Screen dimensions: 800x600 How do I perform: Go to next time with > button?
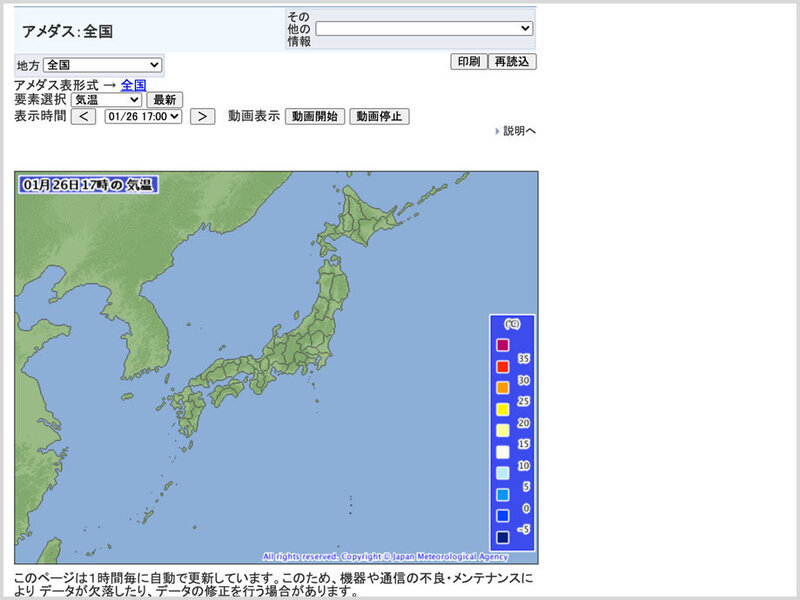point(202,116)
